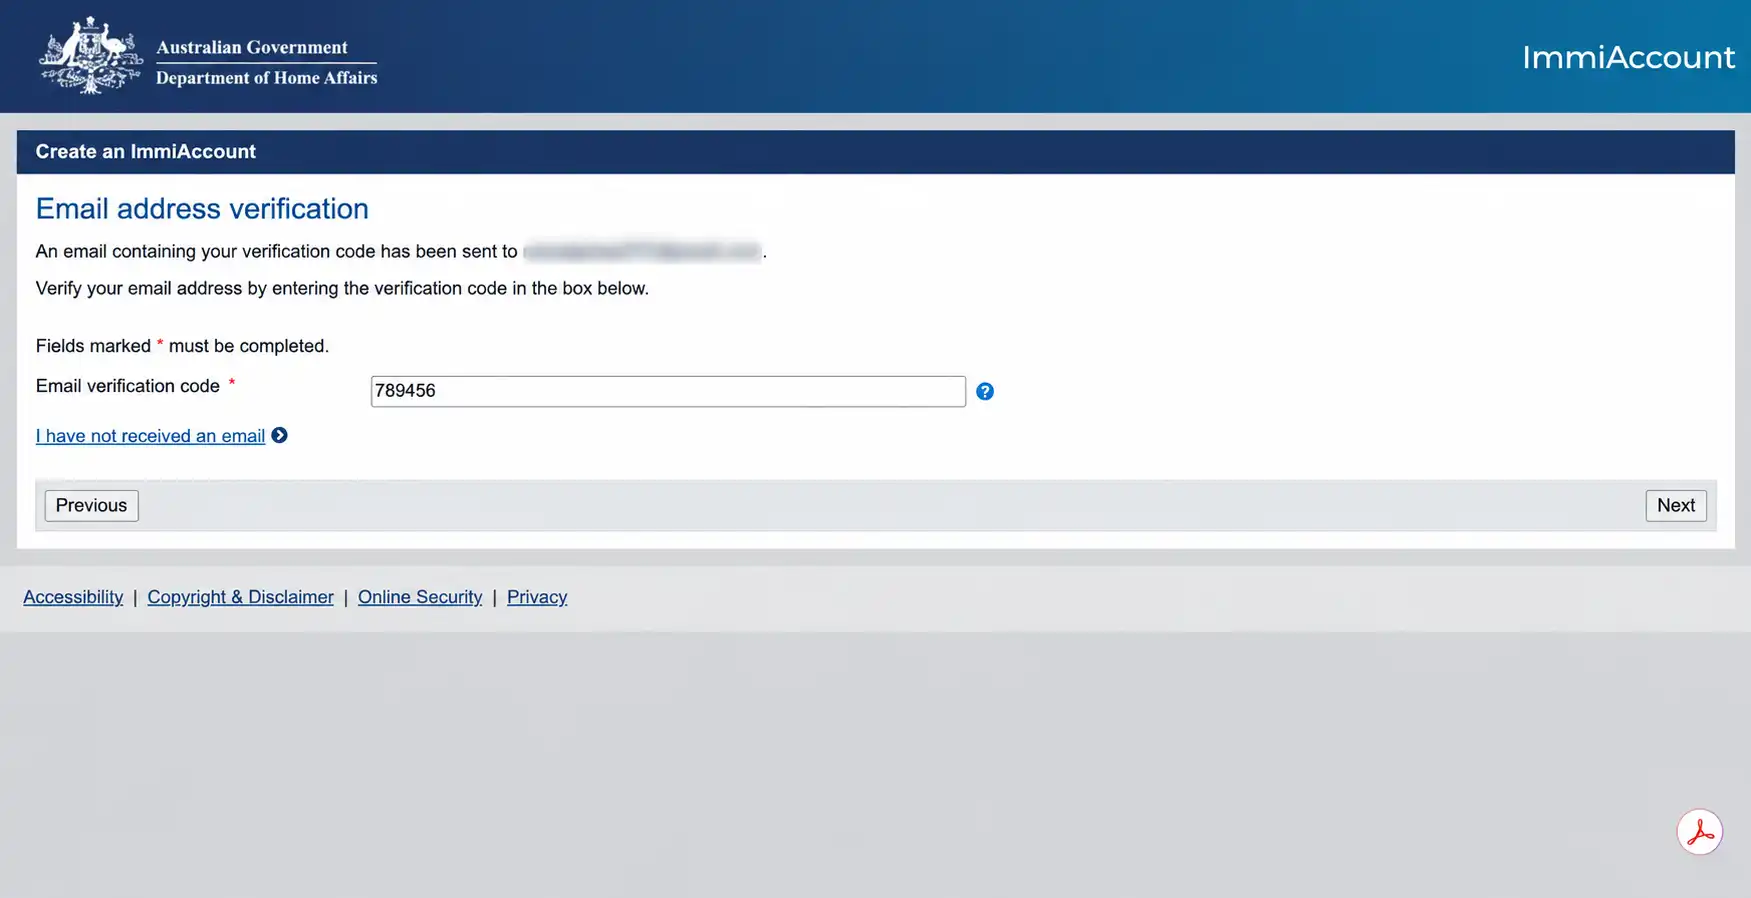This screenshot has width=1751, height=898.
Task: Click the "Fields marked * must be completed" note
Action: coord(182,346)
